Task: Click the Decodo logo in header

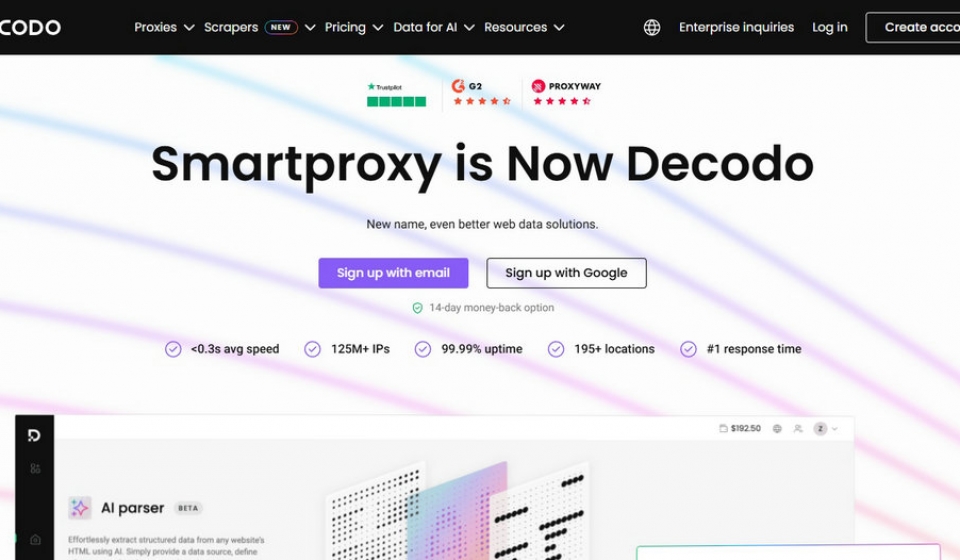Action: [x=30, y=28]
